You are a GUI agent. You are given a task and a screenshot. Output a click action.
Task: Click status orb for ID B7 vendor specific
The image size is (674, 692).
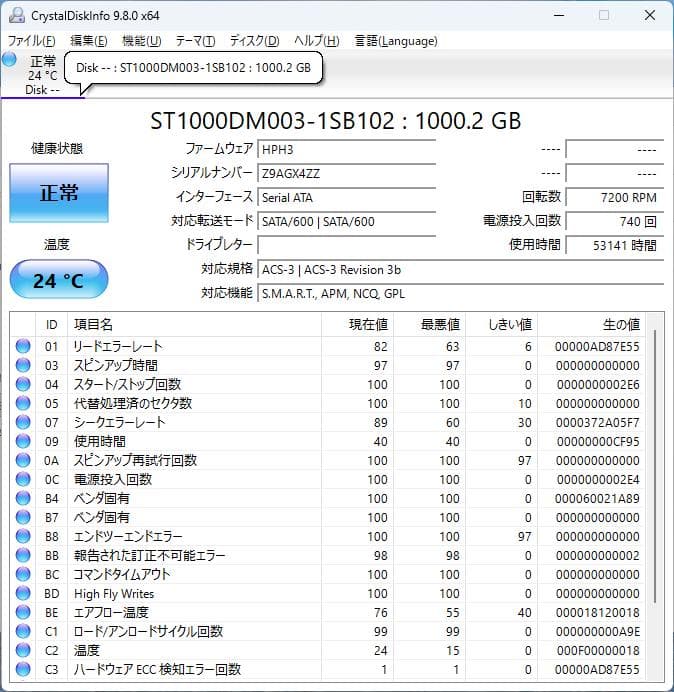click(23, 517)
